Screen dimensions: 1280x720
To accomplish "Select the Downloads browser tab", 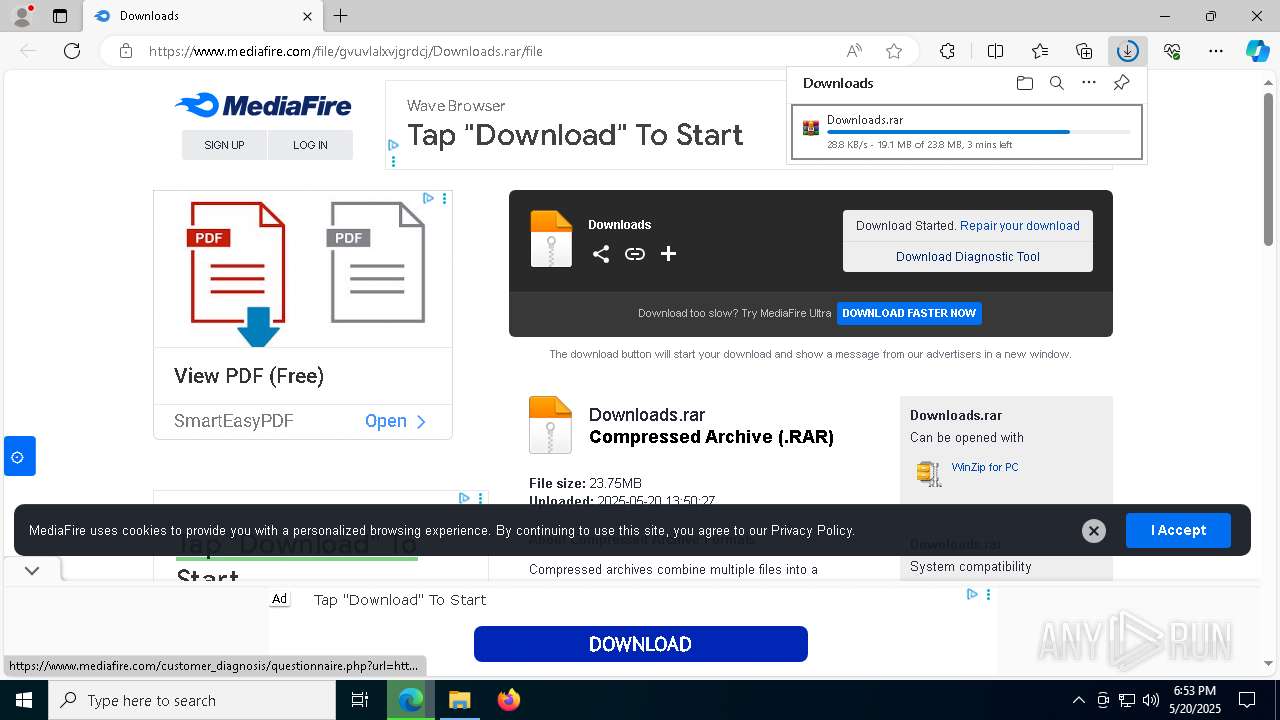I will tap(203, 16).
